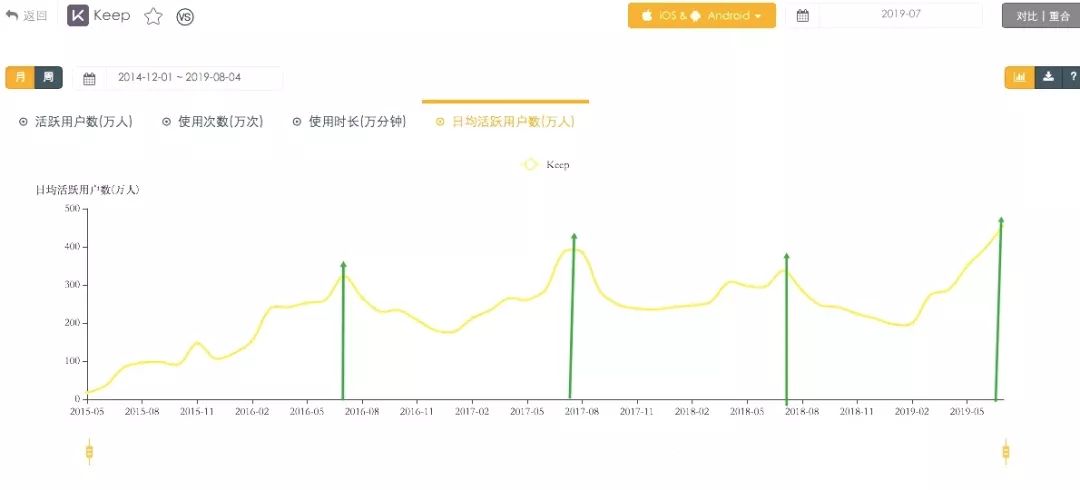Screen dimensions: 1080x490
Task: Click the 2017-08 axis label
Action: tap(582, 411)
